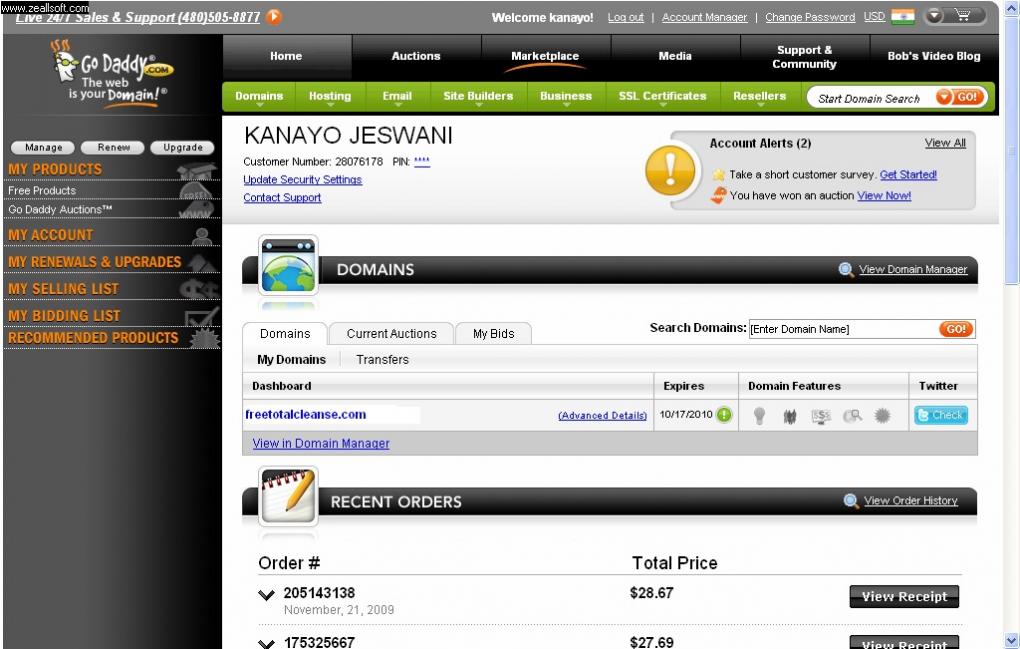This screenshot has height=649, width=1020.
Task: Click the Renew pill button
Action: click(x=114, y=148)
